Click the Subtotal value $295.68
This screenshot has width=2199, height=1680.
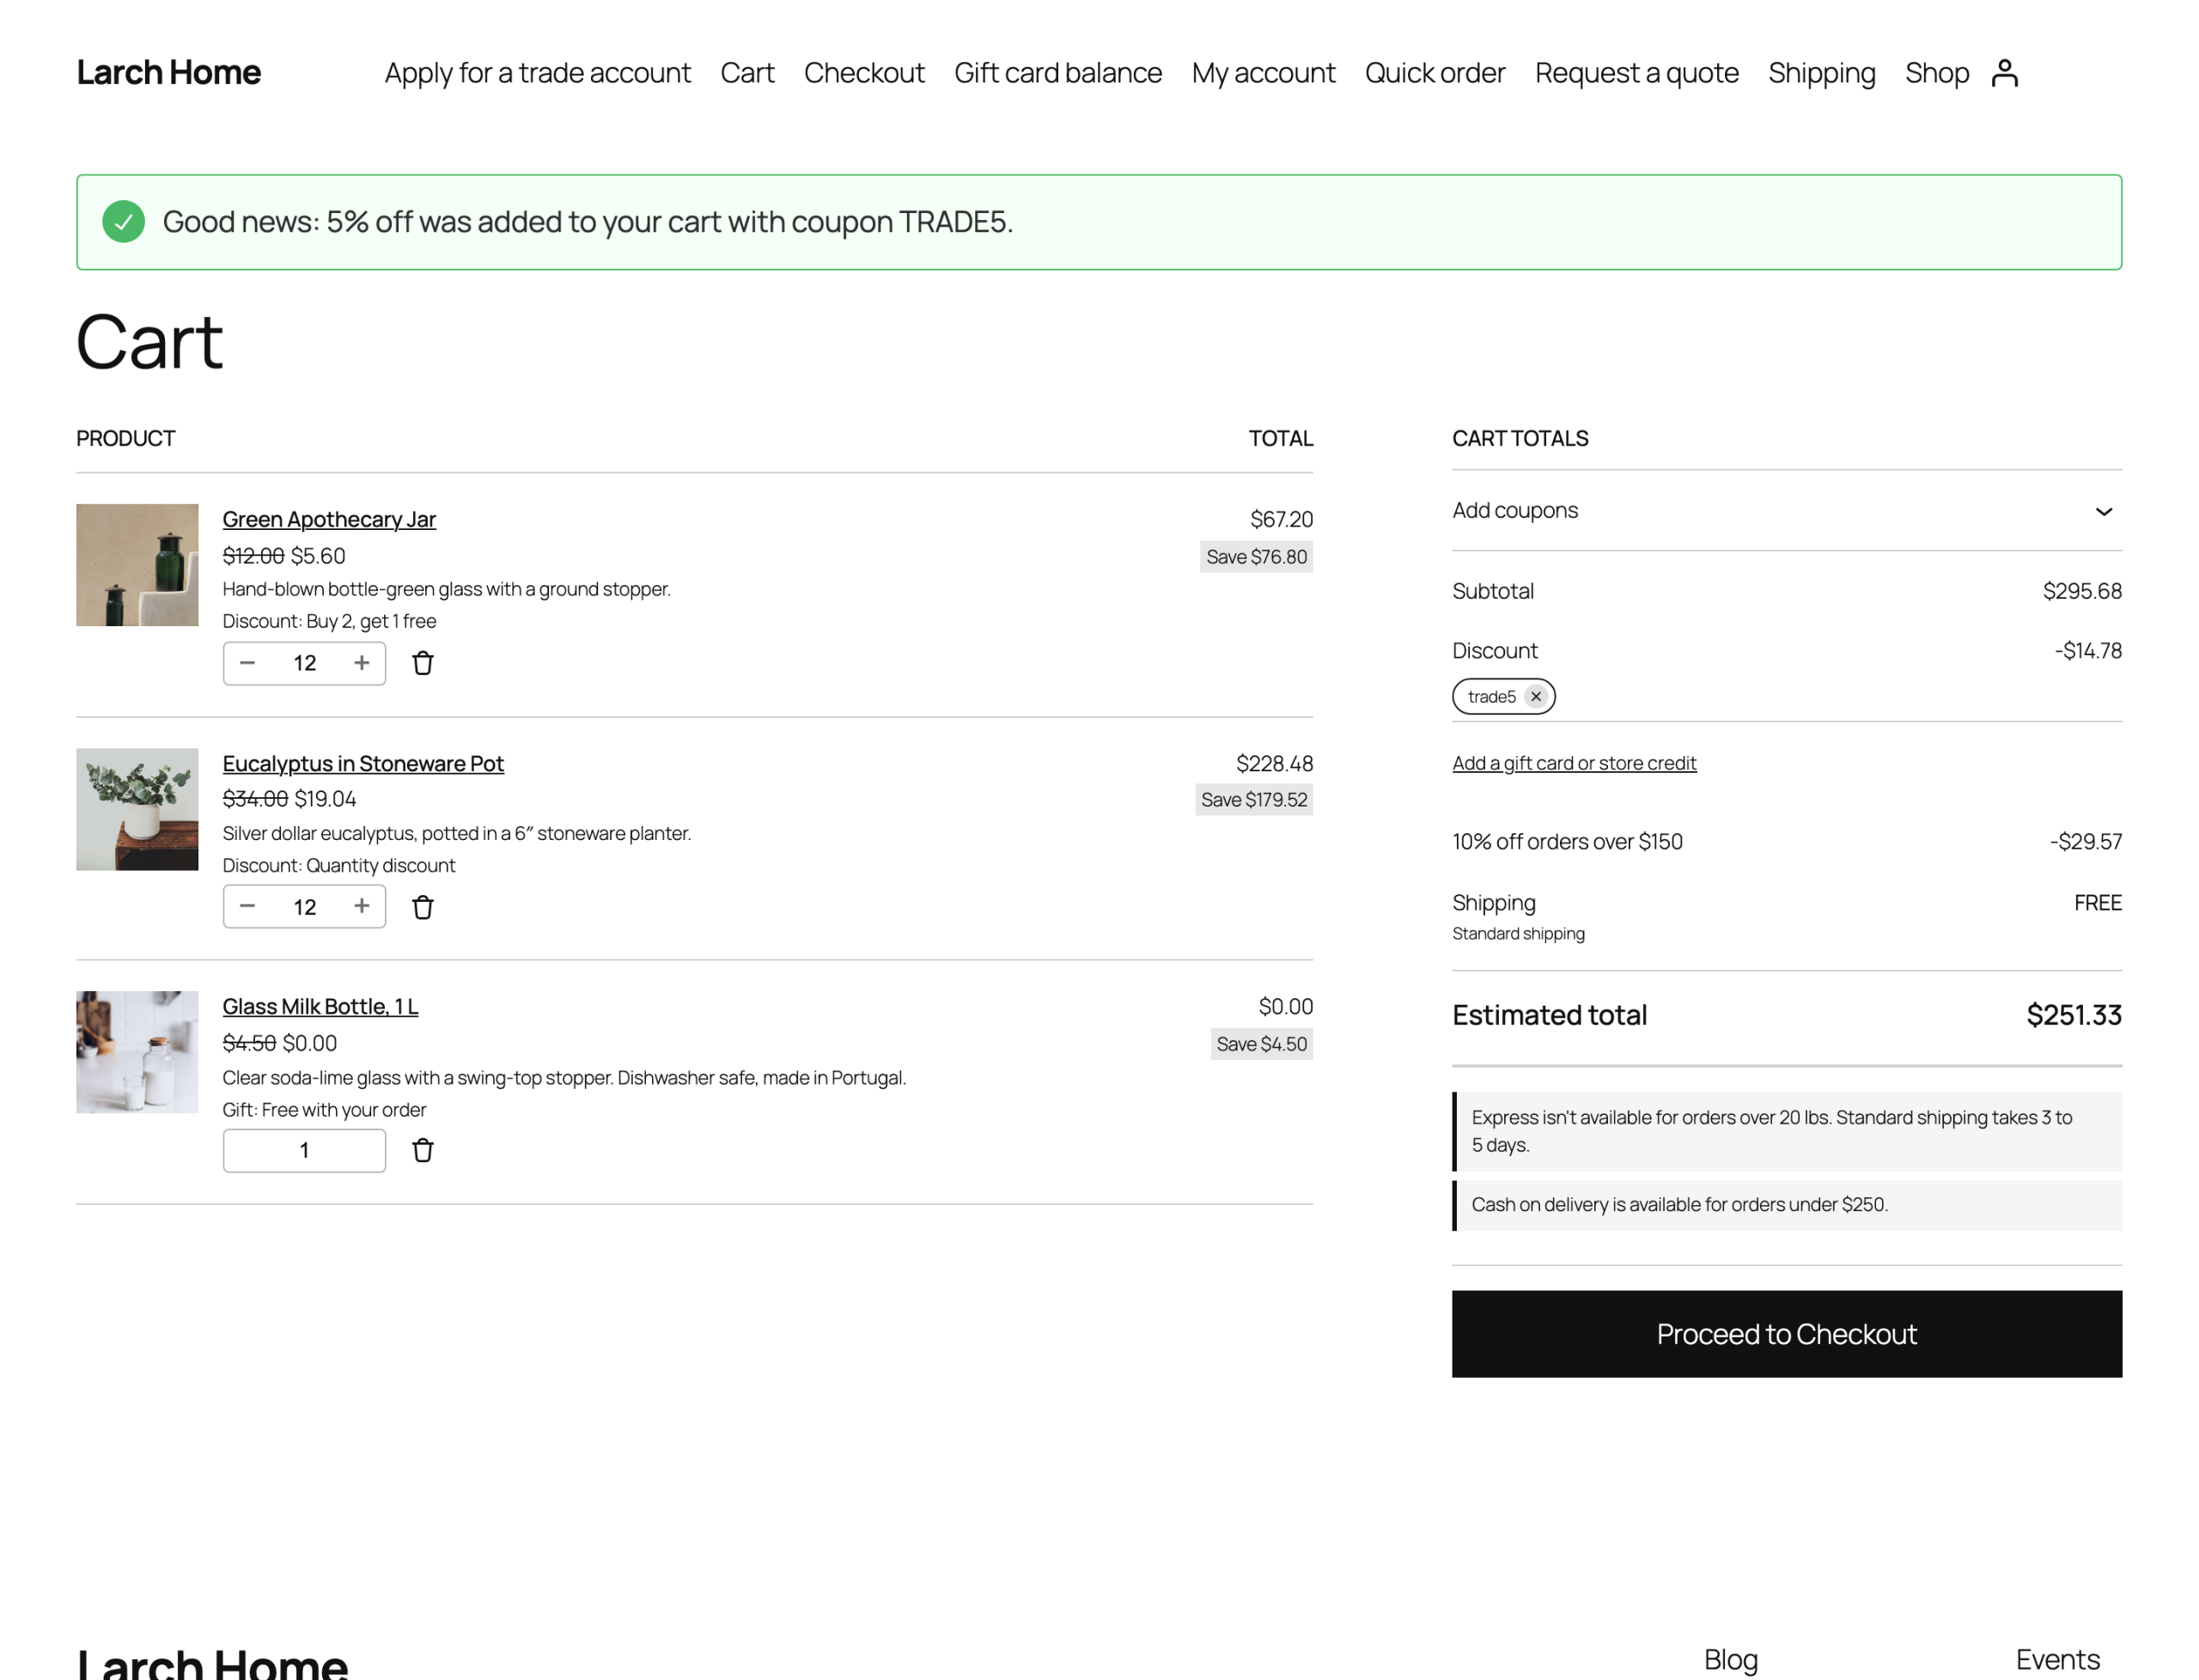(2082, 591)
